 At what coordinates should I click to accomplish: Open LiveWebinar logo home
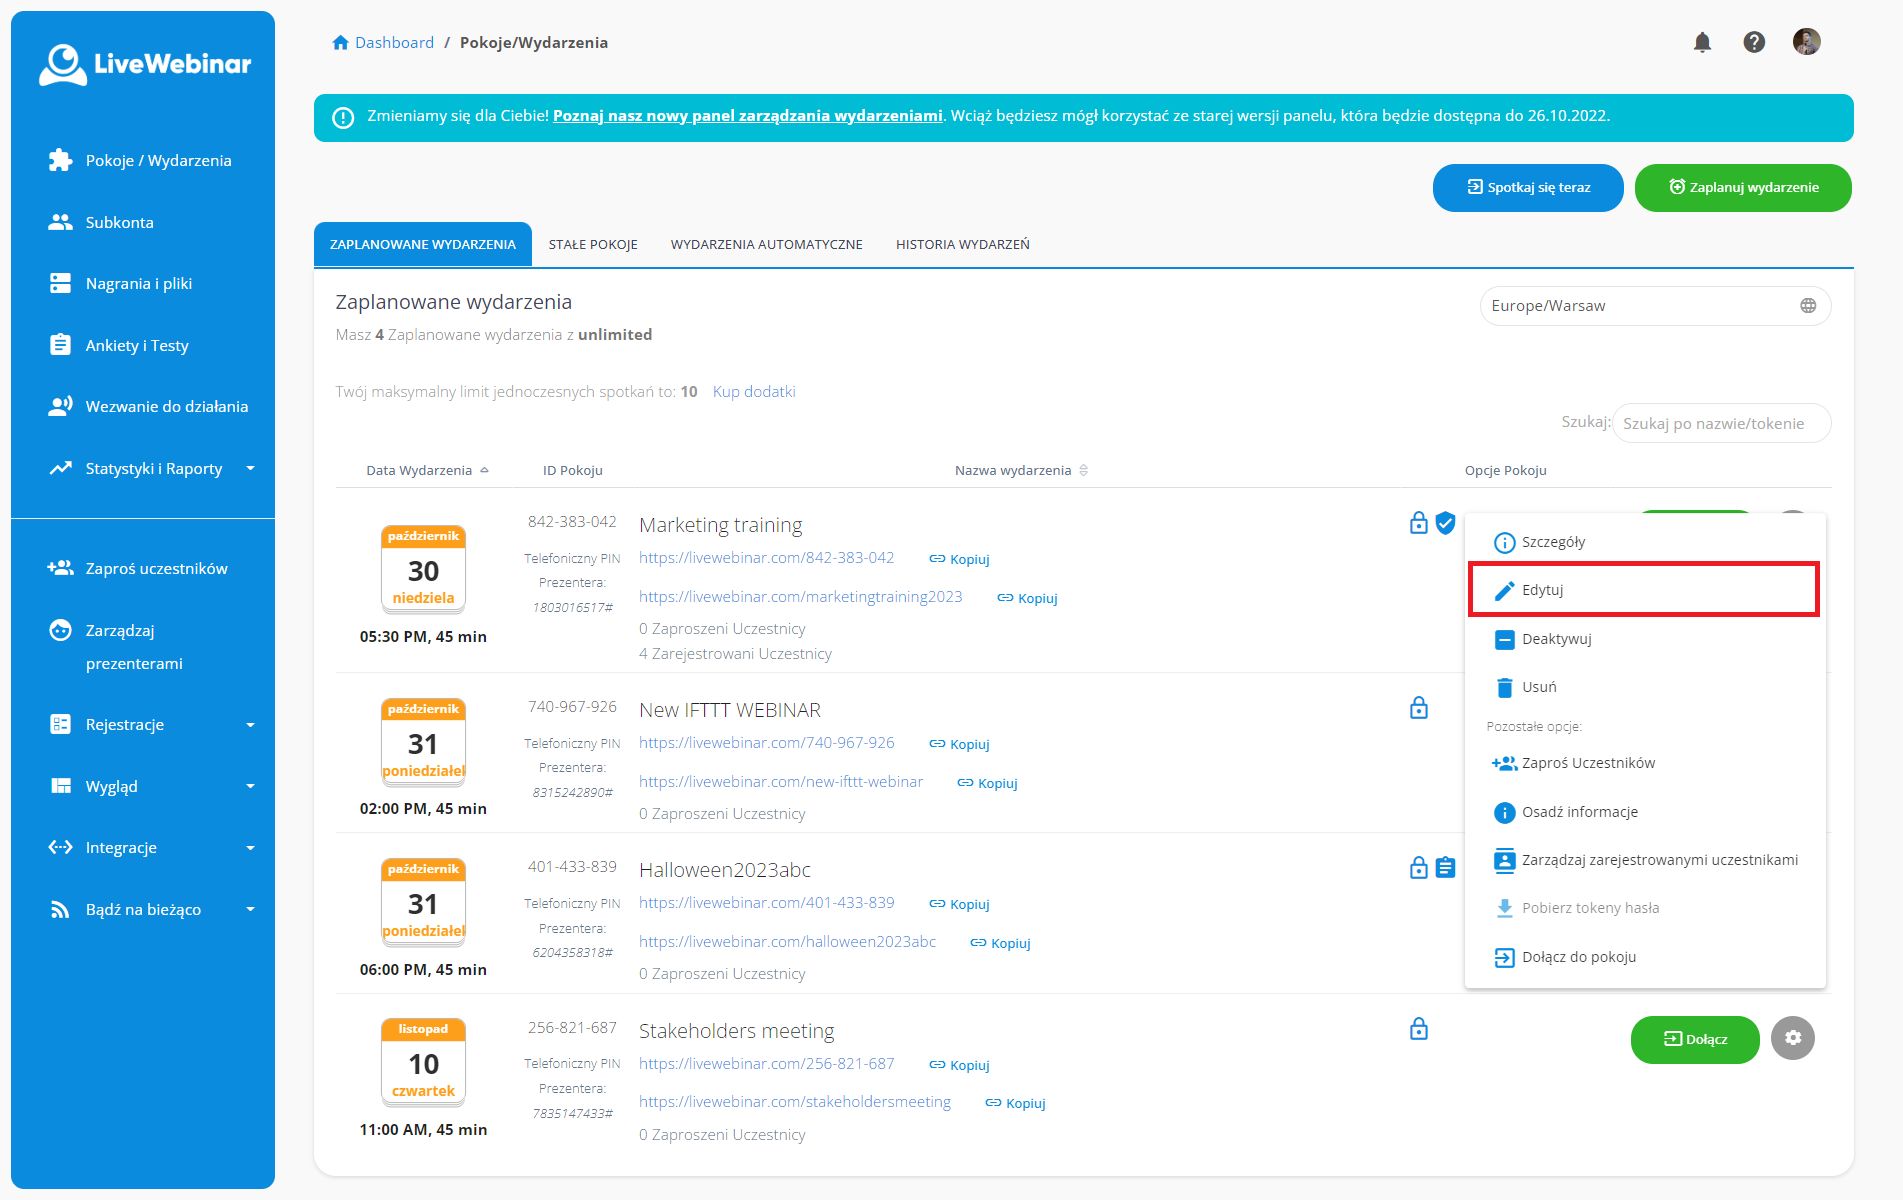(144, 64)
